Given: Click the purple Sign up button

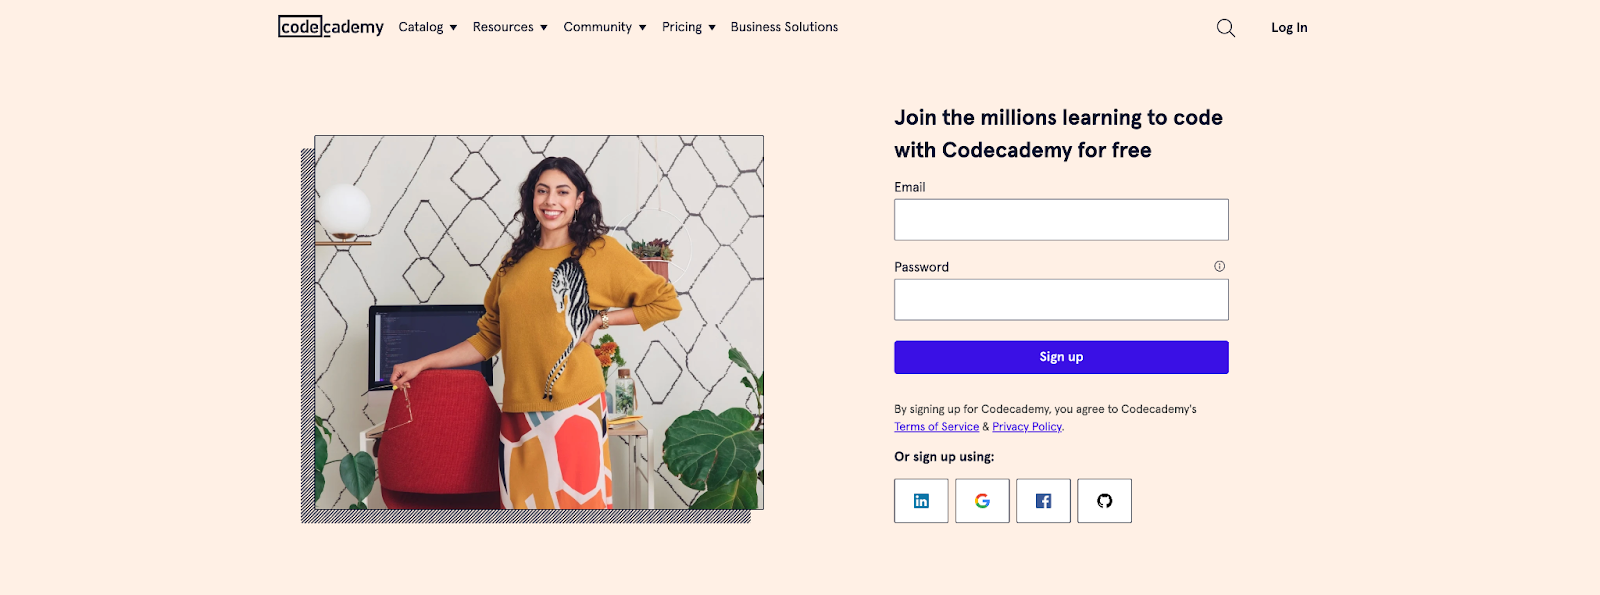Looking at the screenshot, I should (x=1061, y=357).
